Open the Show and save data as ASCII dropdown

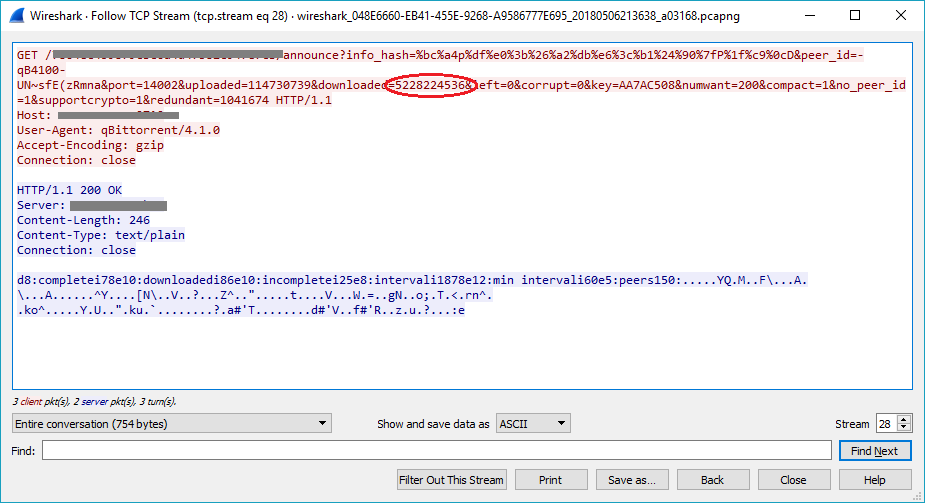533,423
